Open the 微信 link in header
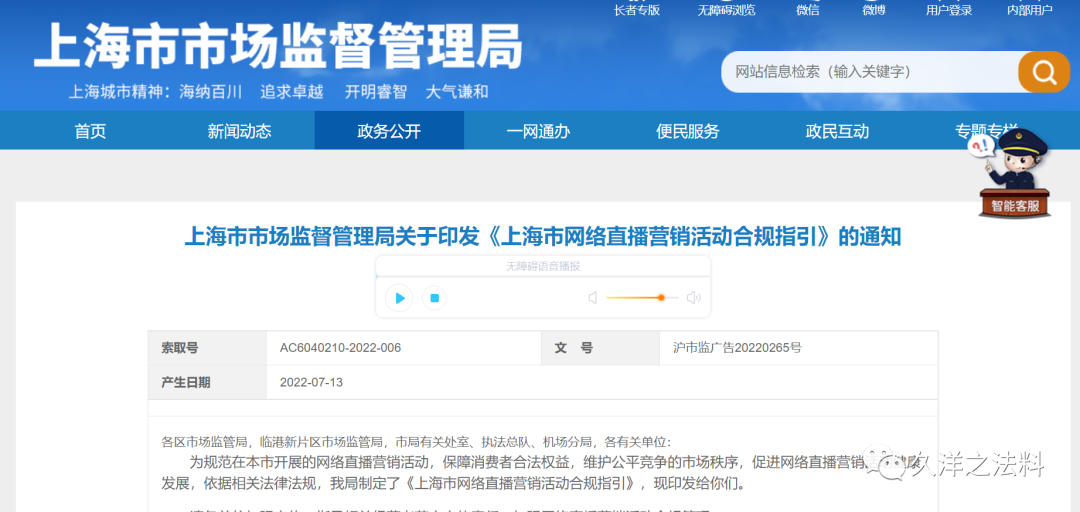Screen dimensions: 1080x512 coord(808,10)
